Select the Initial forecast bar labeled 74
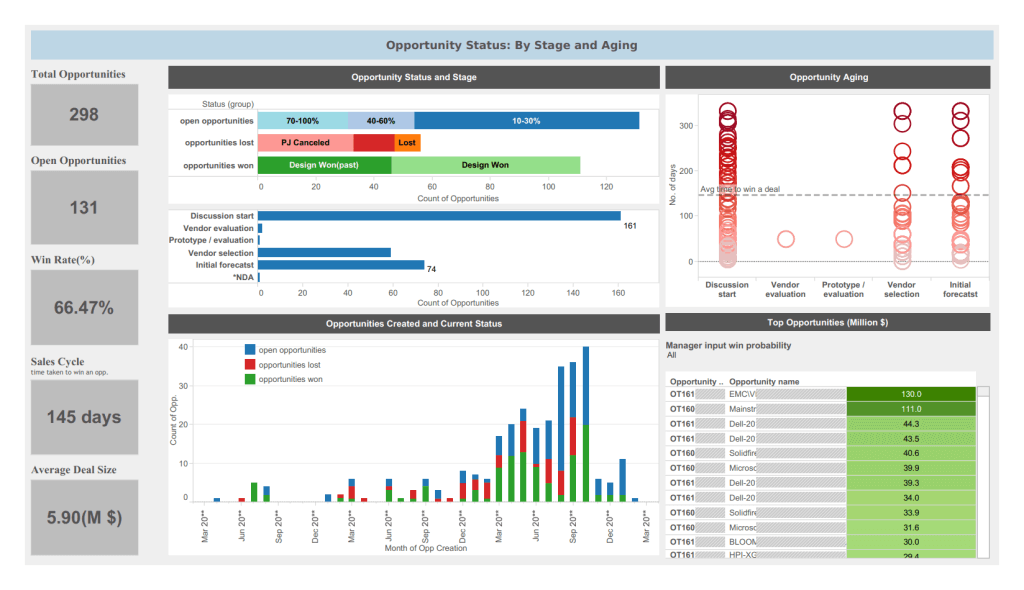Screen dimensions: 1024x590 341,265
